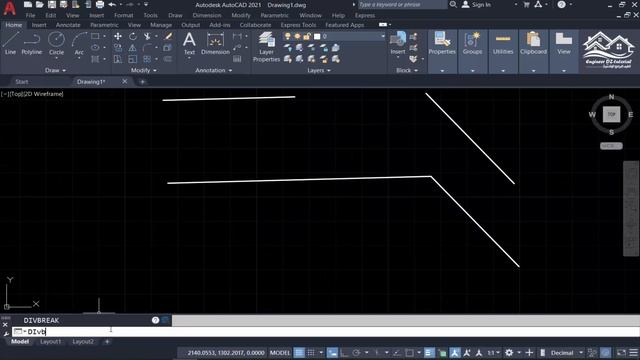Open the Format menu
This screenshot has width=640, height=360.
pyautogui.click(x=123, y=15)
